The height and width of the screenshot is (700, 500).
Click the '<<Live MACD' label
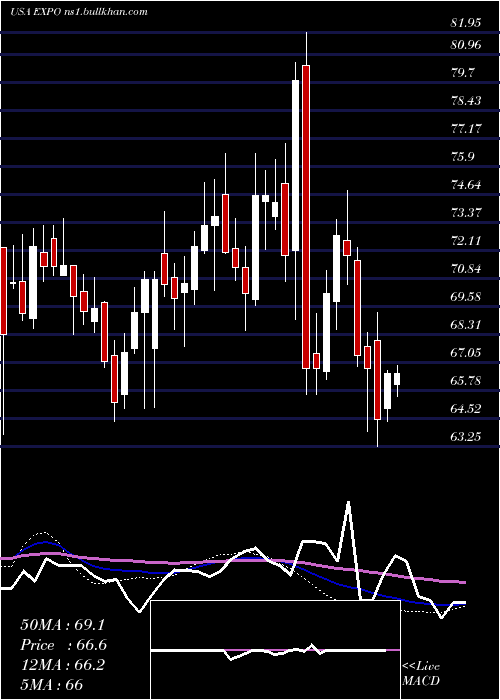(421, 673)
